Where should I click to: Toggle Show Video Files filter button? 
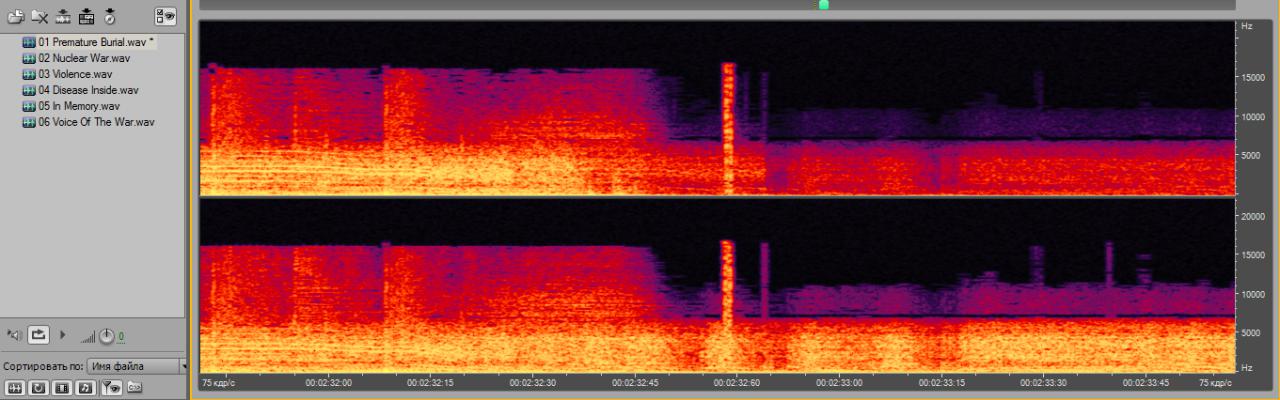click(60, 387)
